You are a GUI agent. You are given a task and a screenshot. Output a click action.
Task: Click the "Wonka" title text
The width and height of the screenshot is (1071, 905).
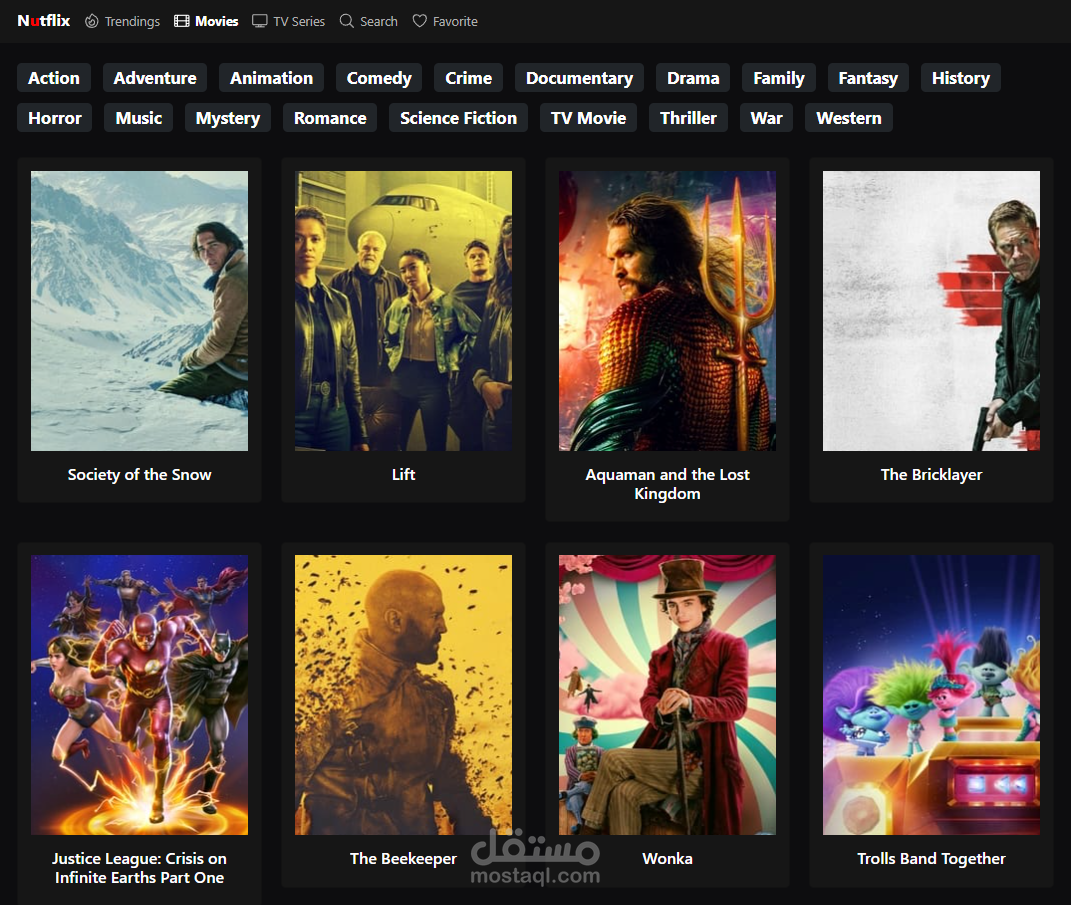click(x=667, y=859)
